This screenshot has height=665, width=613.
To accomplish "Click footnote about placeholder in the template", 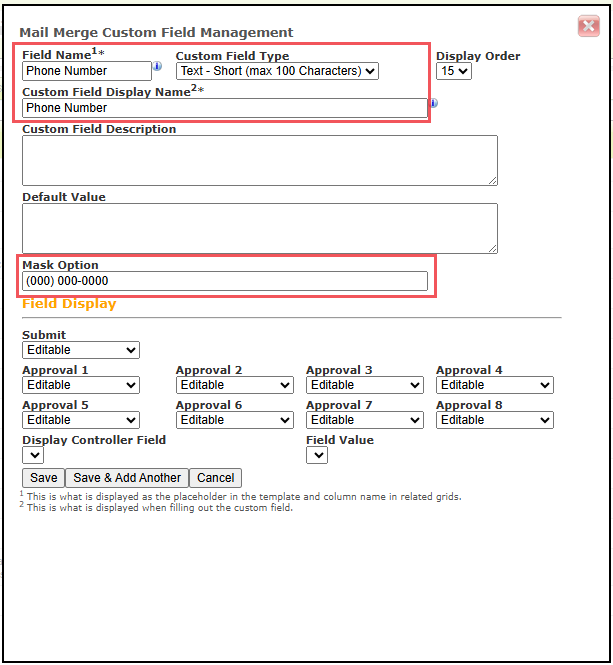I will click(241, 496).
